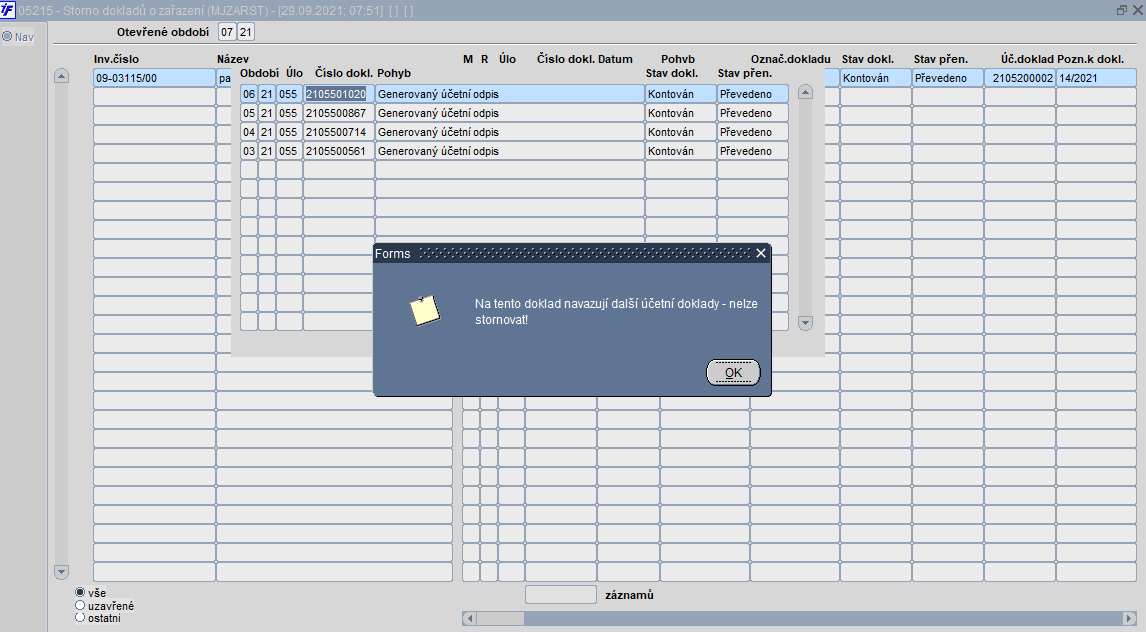Click document number 2105500561 cell
1146x632 pixels.
(338, 151)
